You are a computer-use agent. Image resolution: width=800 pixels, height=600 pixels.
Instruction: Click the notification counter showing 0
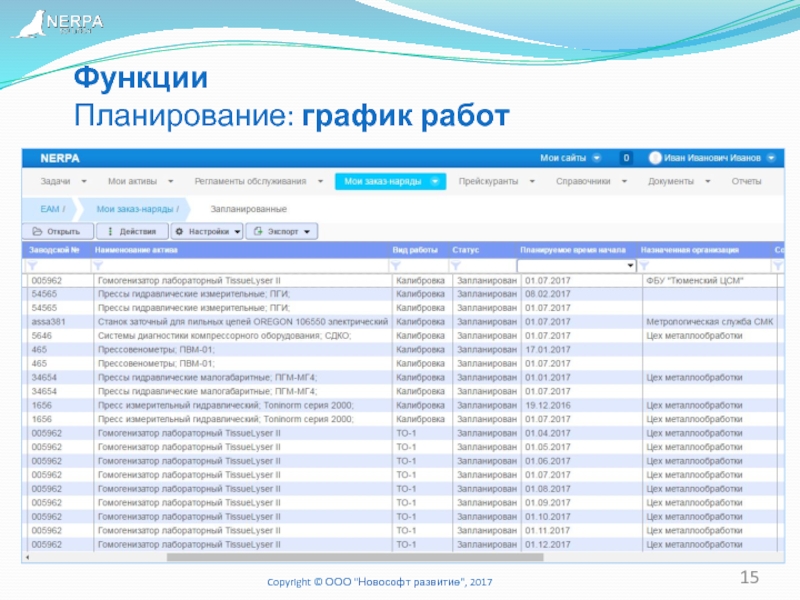[626, 158]
